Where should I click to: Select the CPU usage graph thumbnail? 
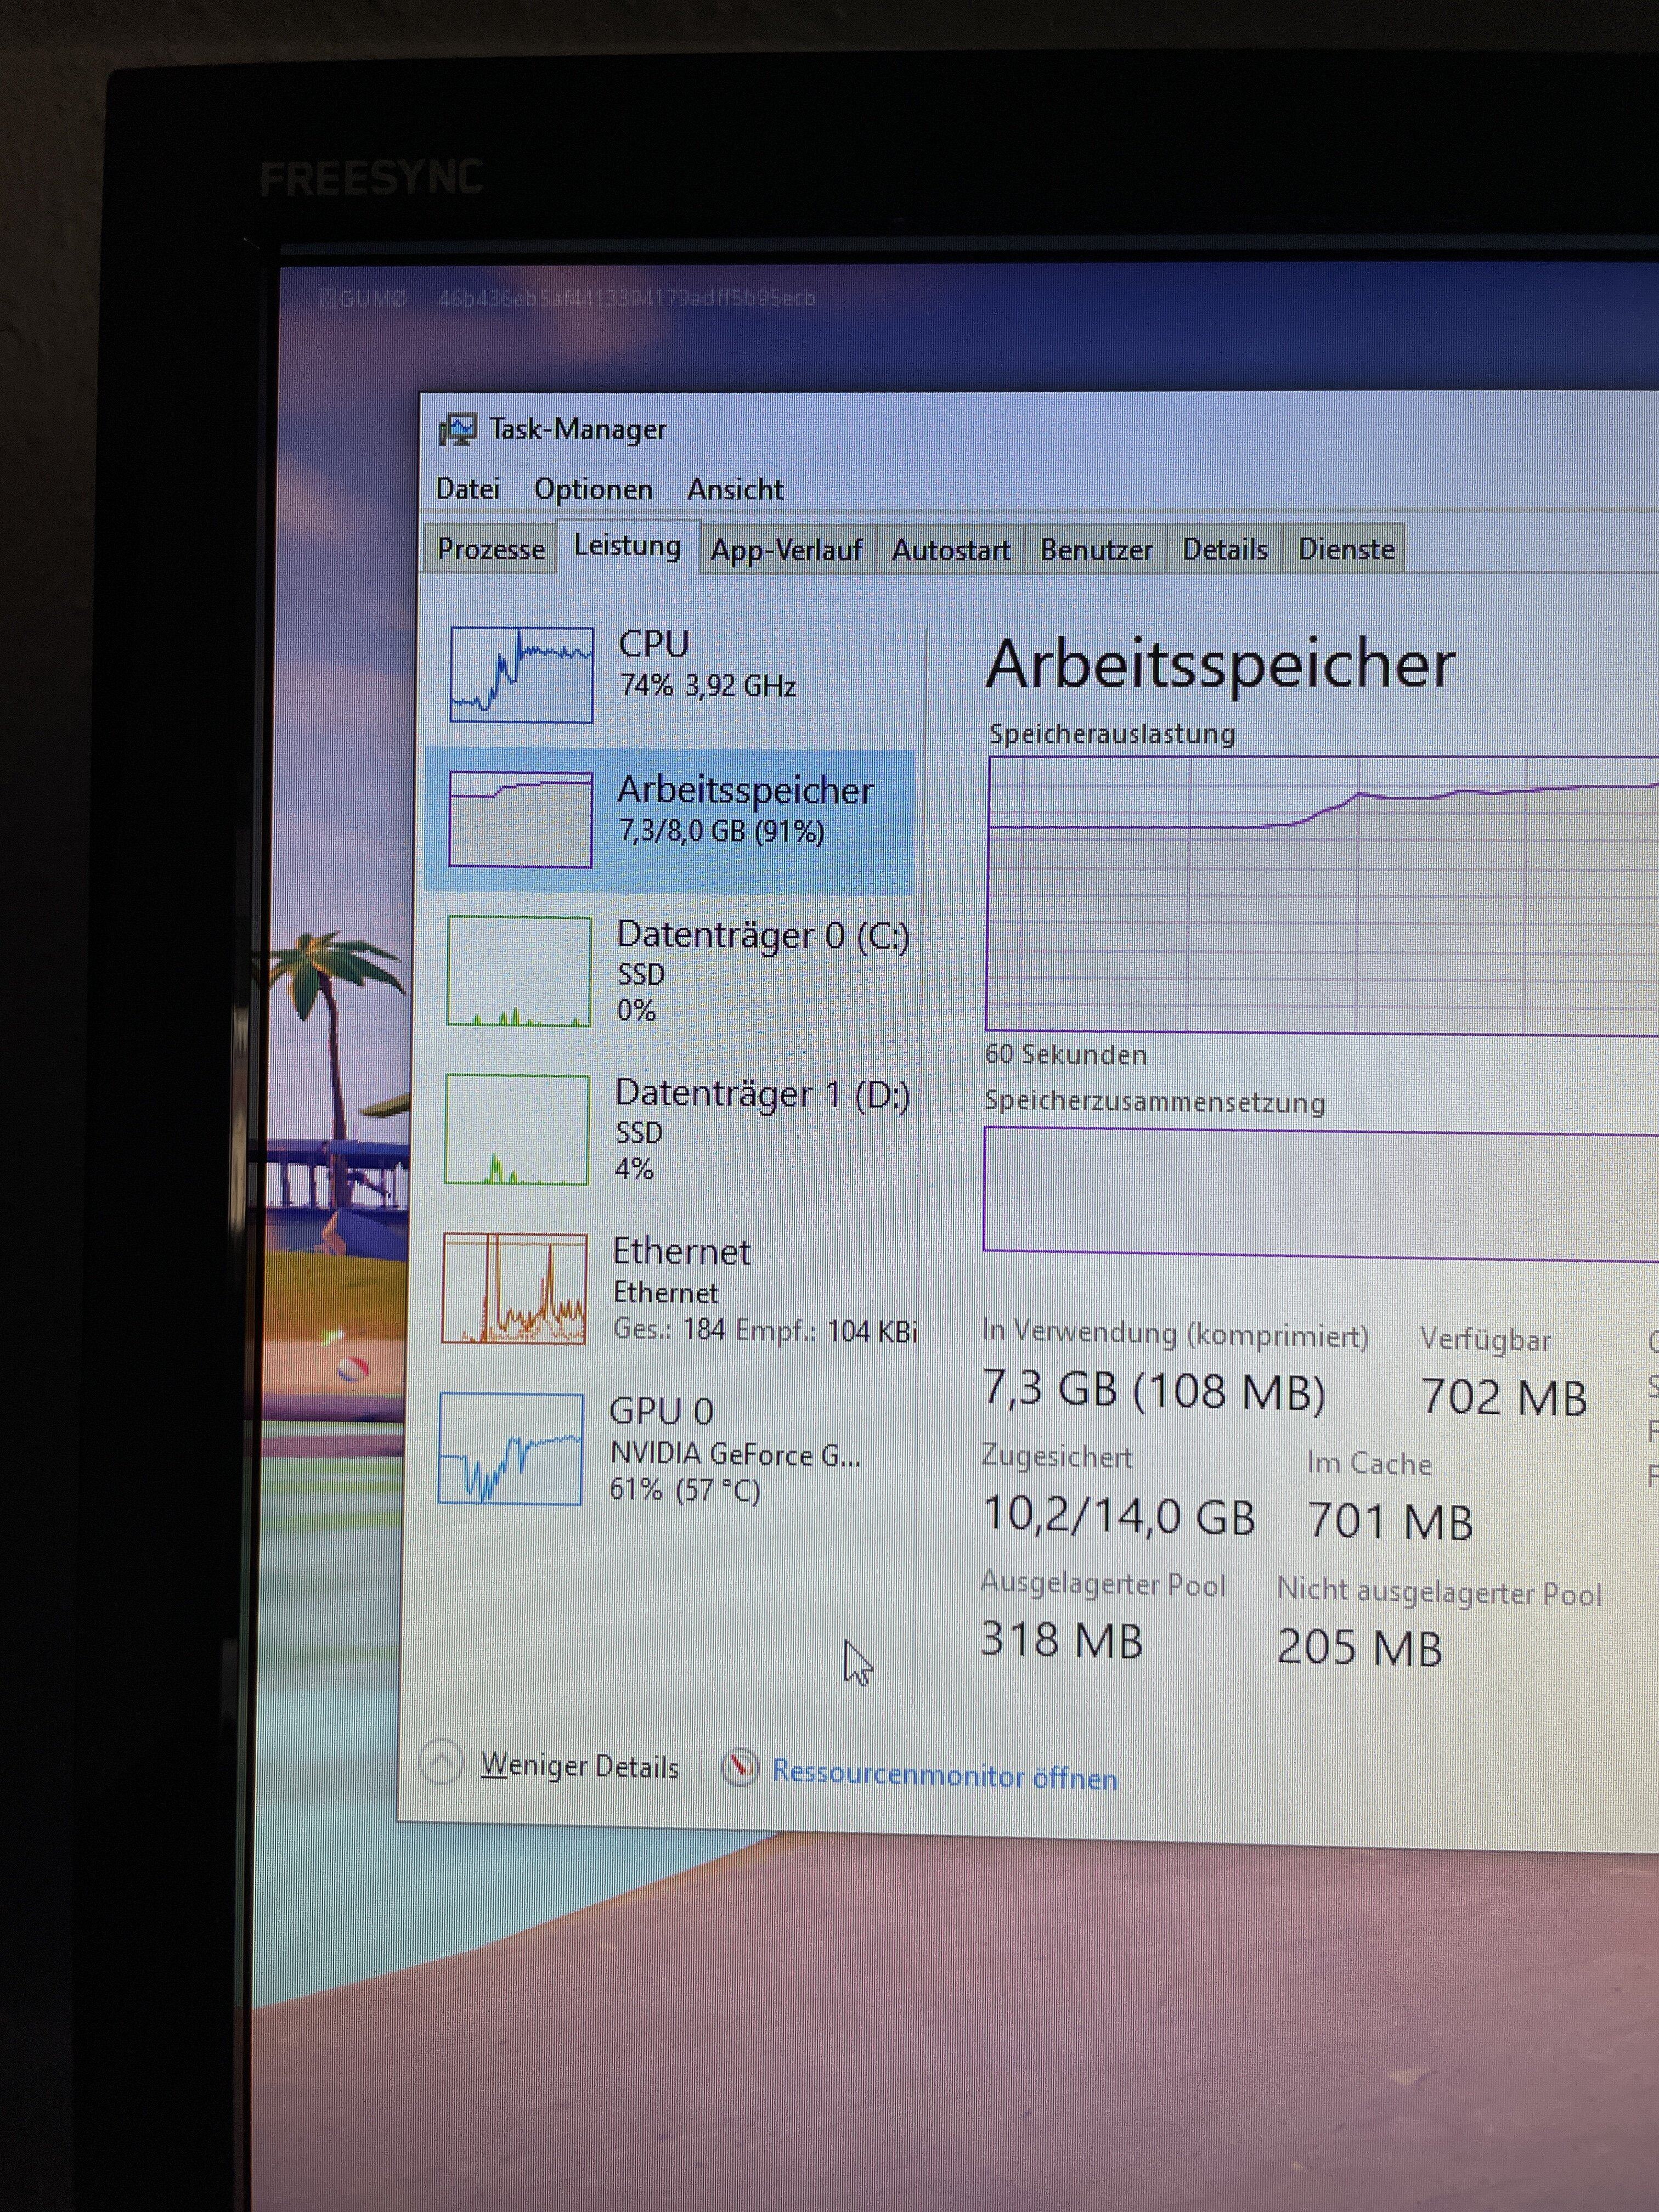pos(521,675)
